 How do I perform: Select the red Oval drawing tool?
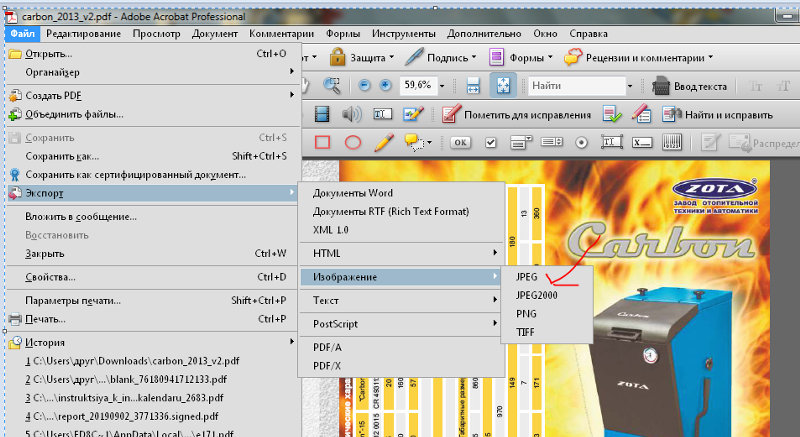tap(353, 142)
